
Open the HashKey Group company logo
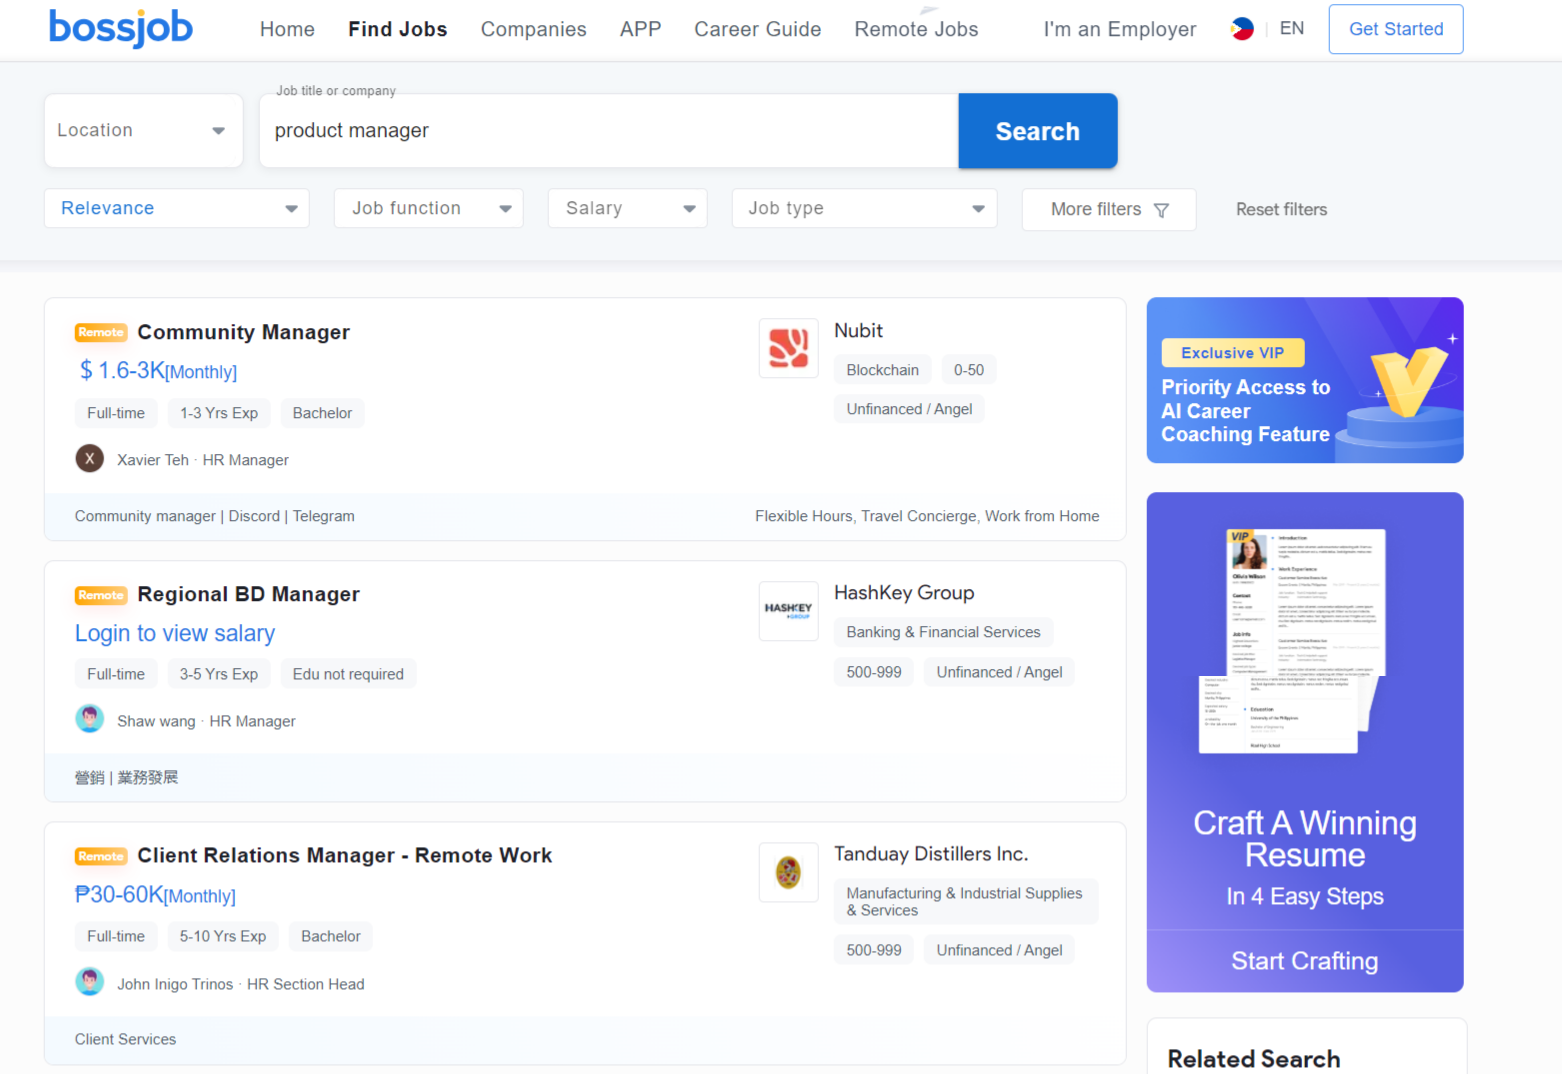(x=788, y=610)
